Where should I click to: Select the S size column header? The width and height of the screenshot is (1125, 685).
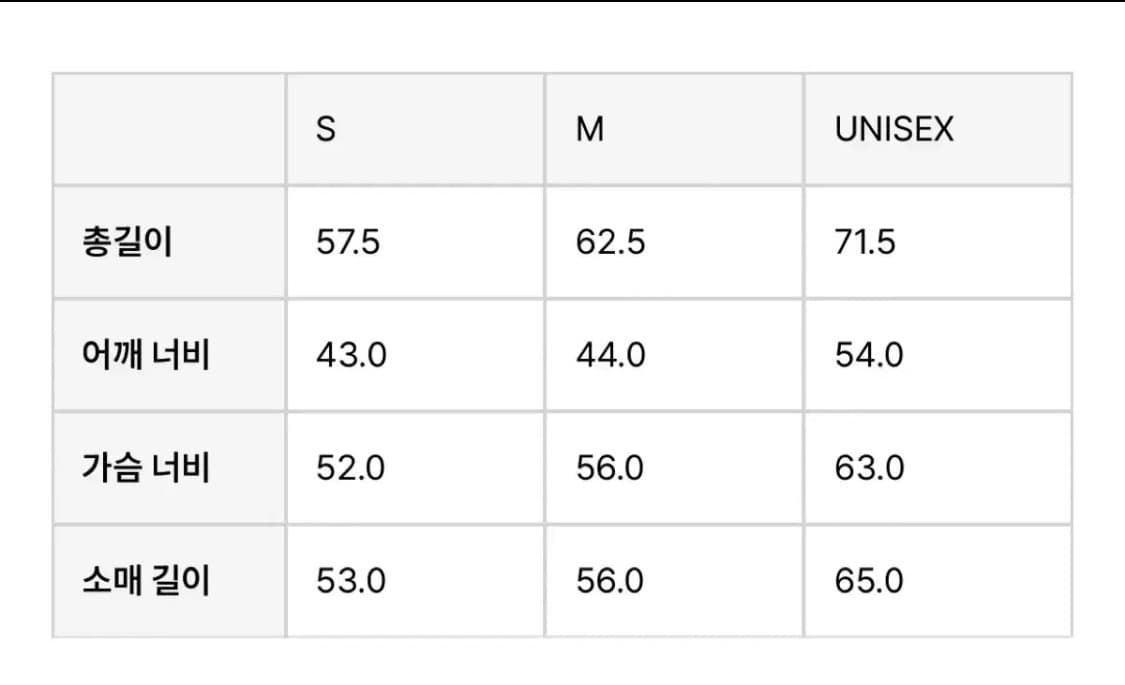(x=415, y=130)
